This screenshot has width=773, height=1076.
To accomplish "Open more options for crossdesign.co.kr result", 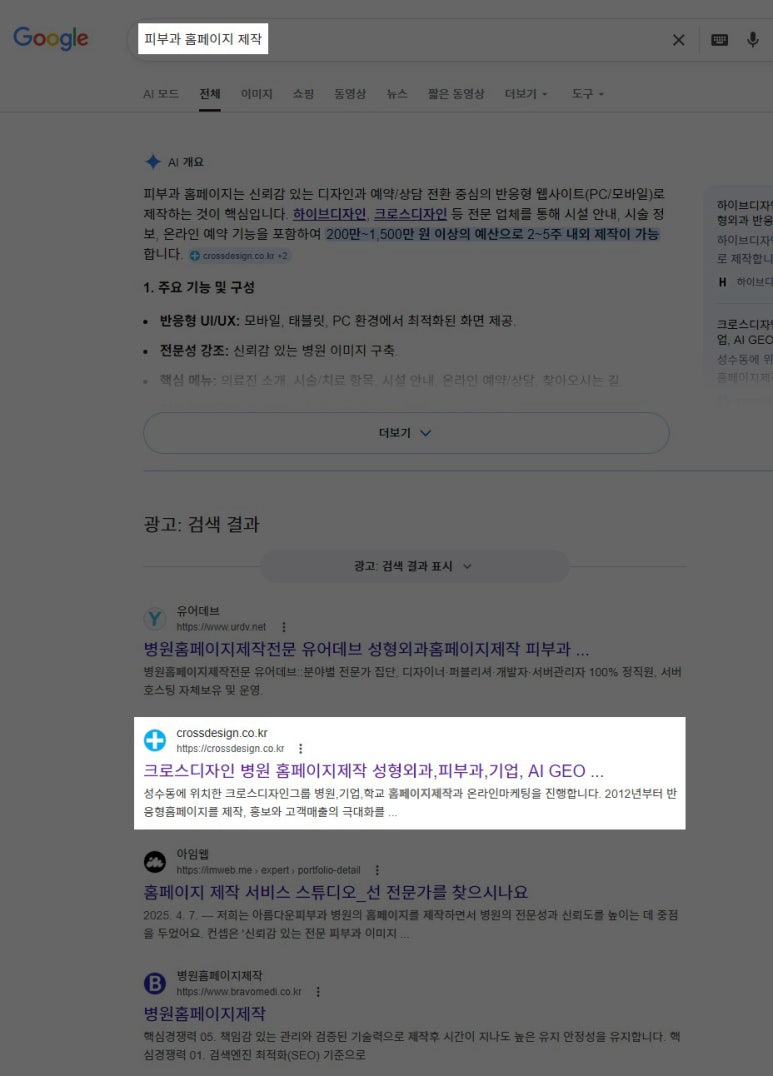I will (x=301, y=748).
